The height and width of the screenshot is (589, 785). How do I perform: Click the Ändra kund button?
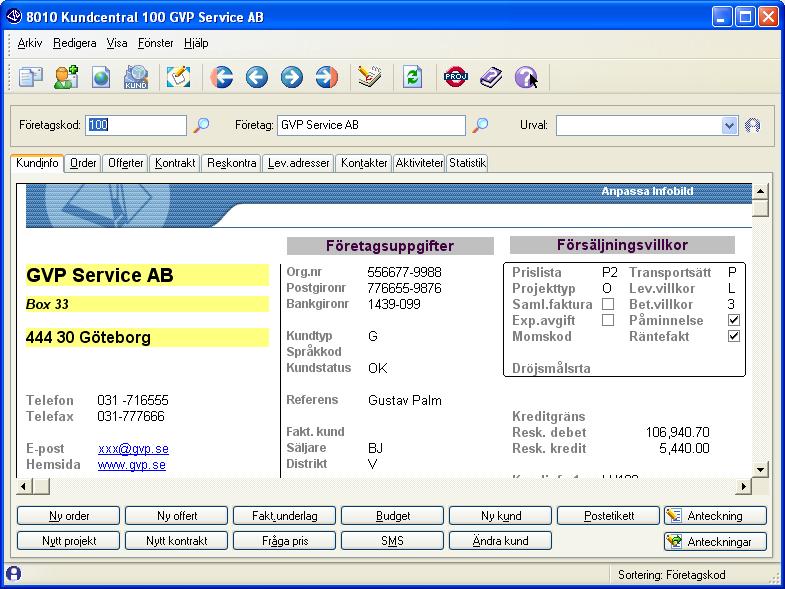[501, 541]
